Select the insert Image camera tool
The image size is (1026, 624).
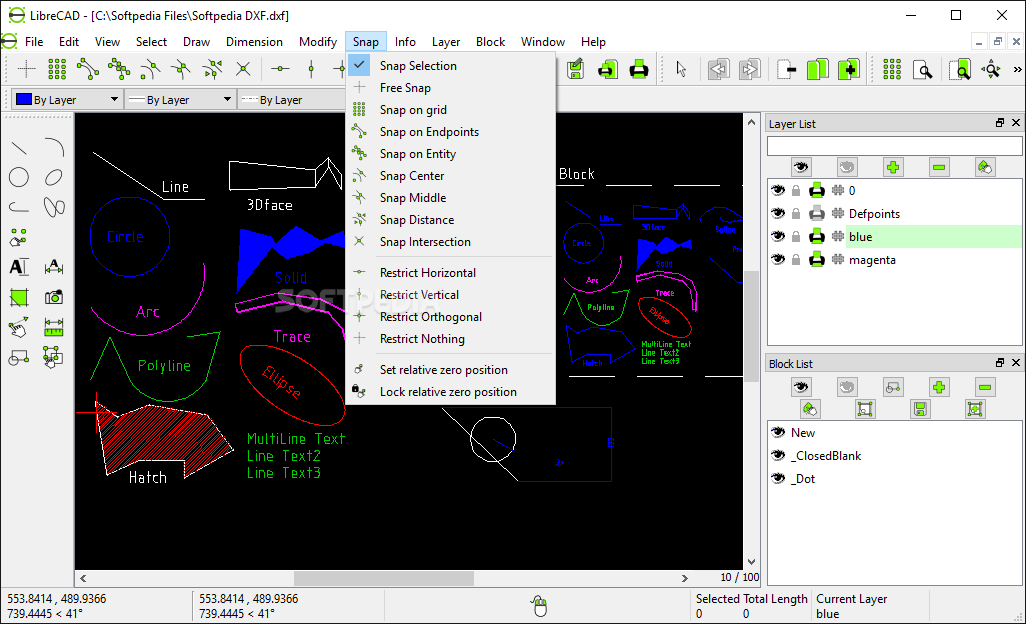pos(54,297)
